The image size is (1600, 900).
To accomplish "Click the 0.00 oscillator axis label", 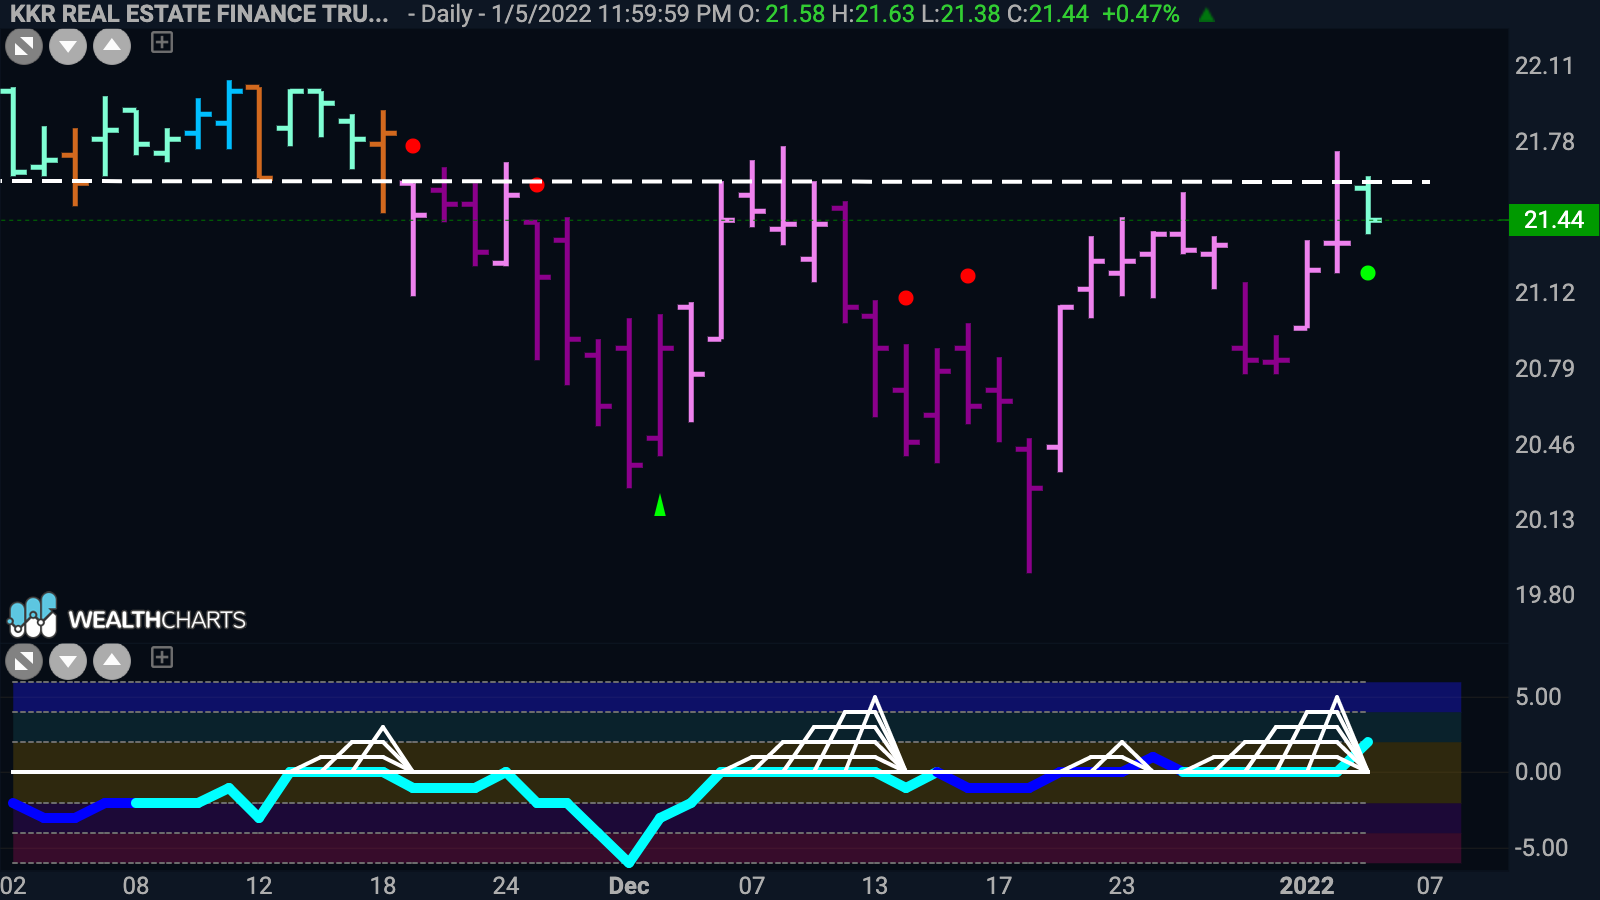I will coord(1538,772).
